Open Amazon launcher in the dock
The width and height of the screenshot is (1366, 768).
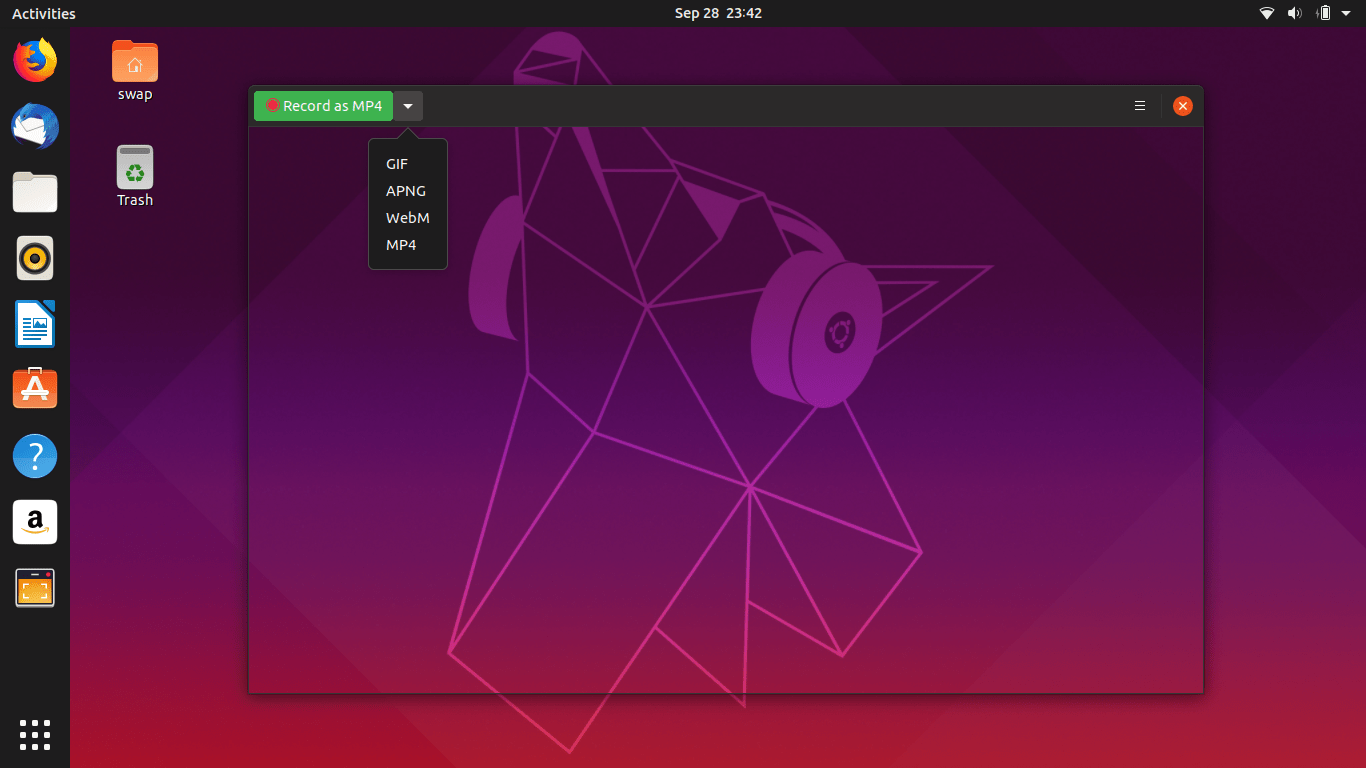(x=35, y=522)
